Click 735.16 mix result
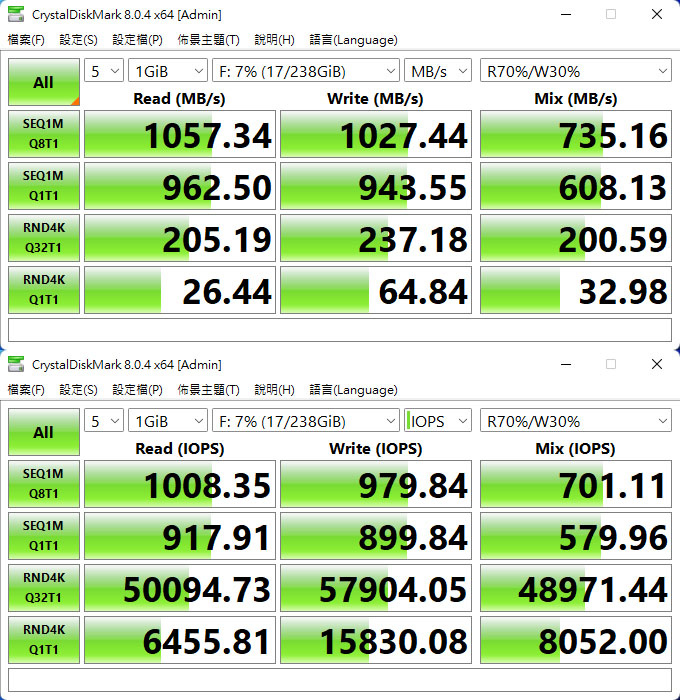This screenshot has height=700, width=680. tap(576, 134)
